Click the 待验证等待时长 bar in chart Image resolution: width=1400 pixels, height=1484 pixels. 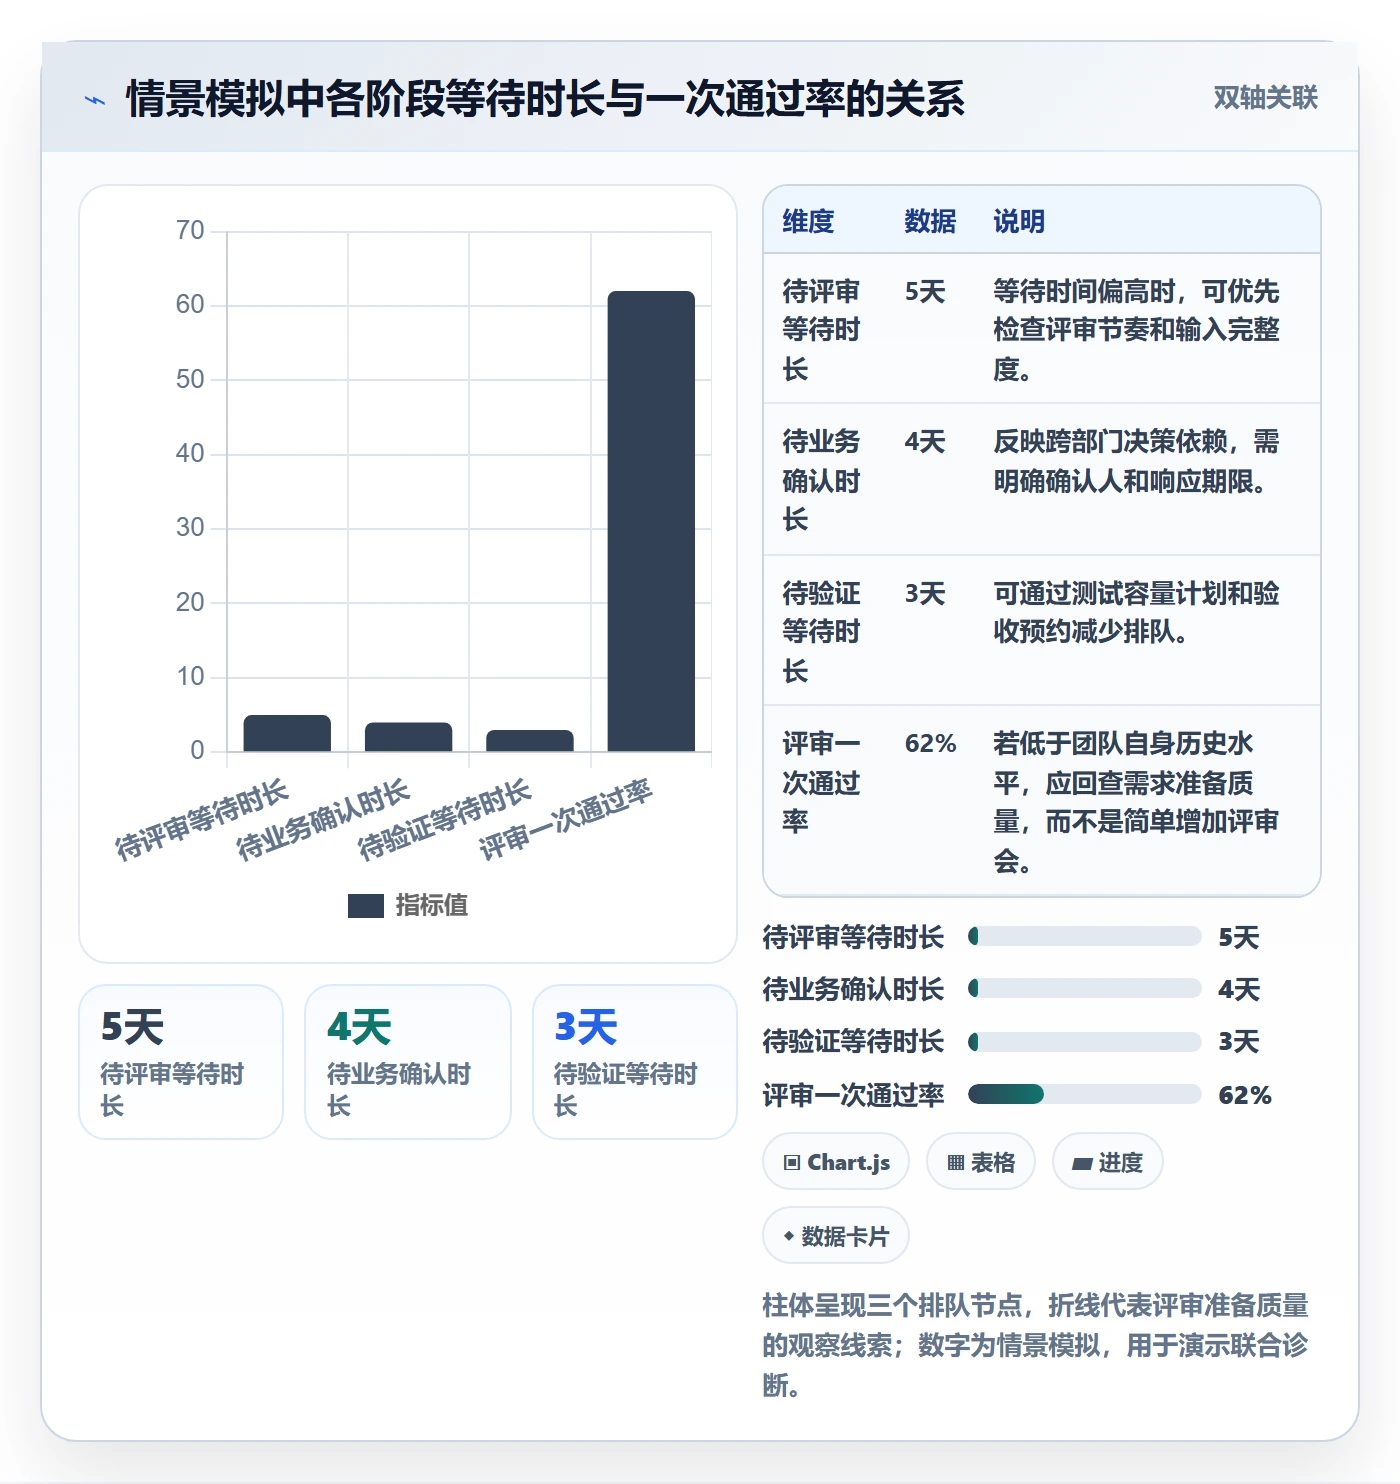click(530, 741)
